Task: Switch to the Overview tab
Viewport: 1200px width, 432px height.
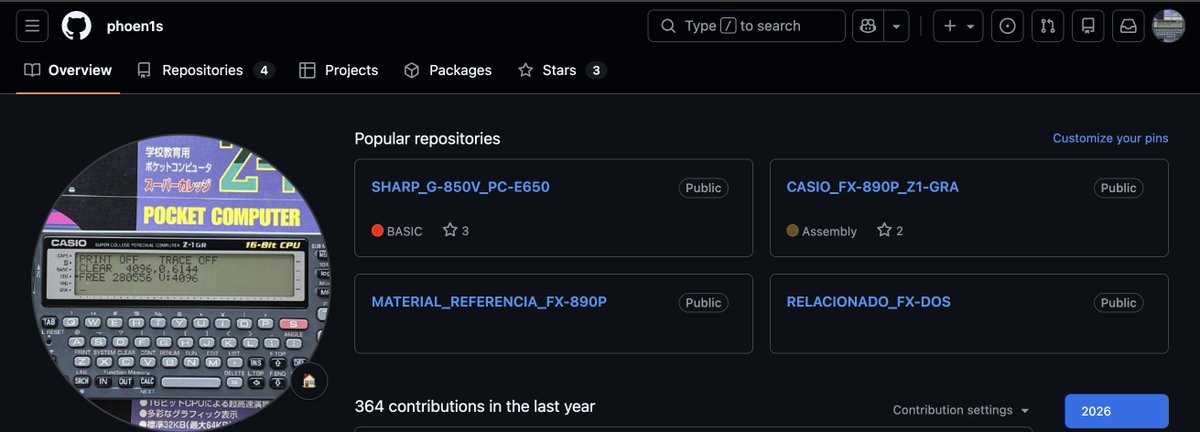Action: click(x=68, y=70)
